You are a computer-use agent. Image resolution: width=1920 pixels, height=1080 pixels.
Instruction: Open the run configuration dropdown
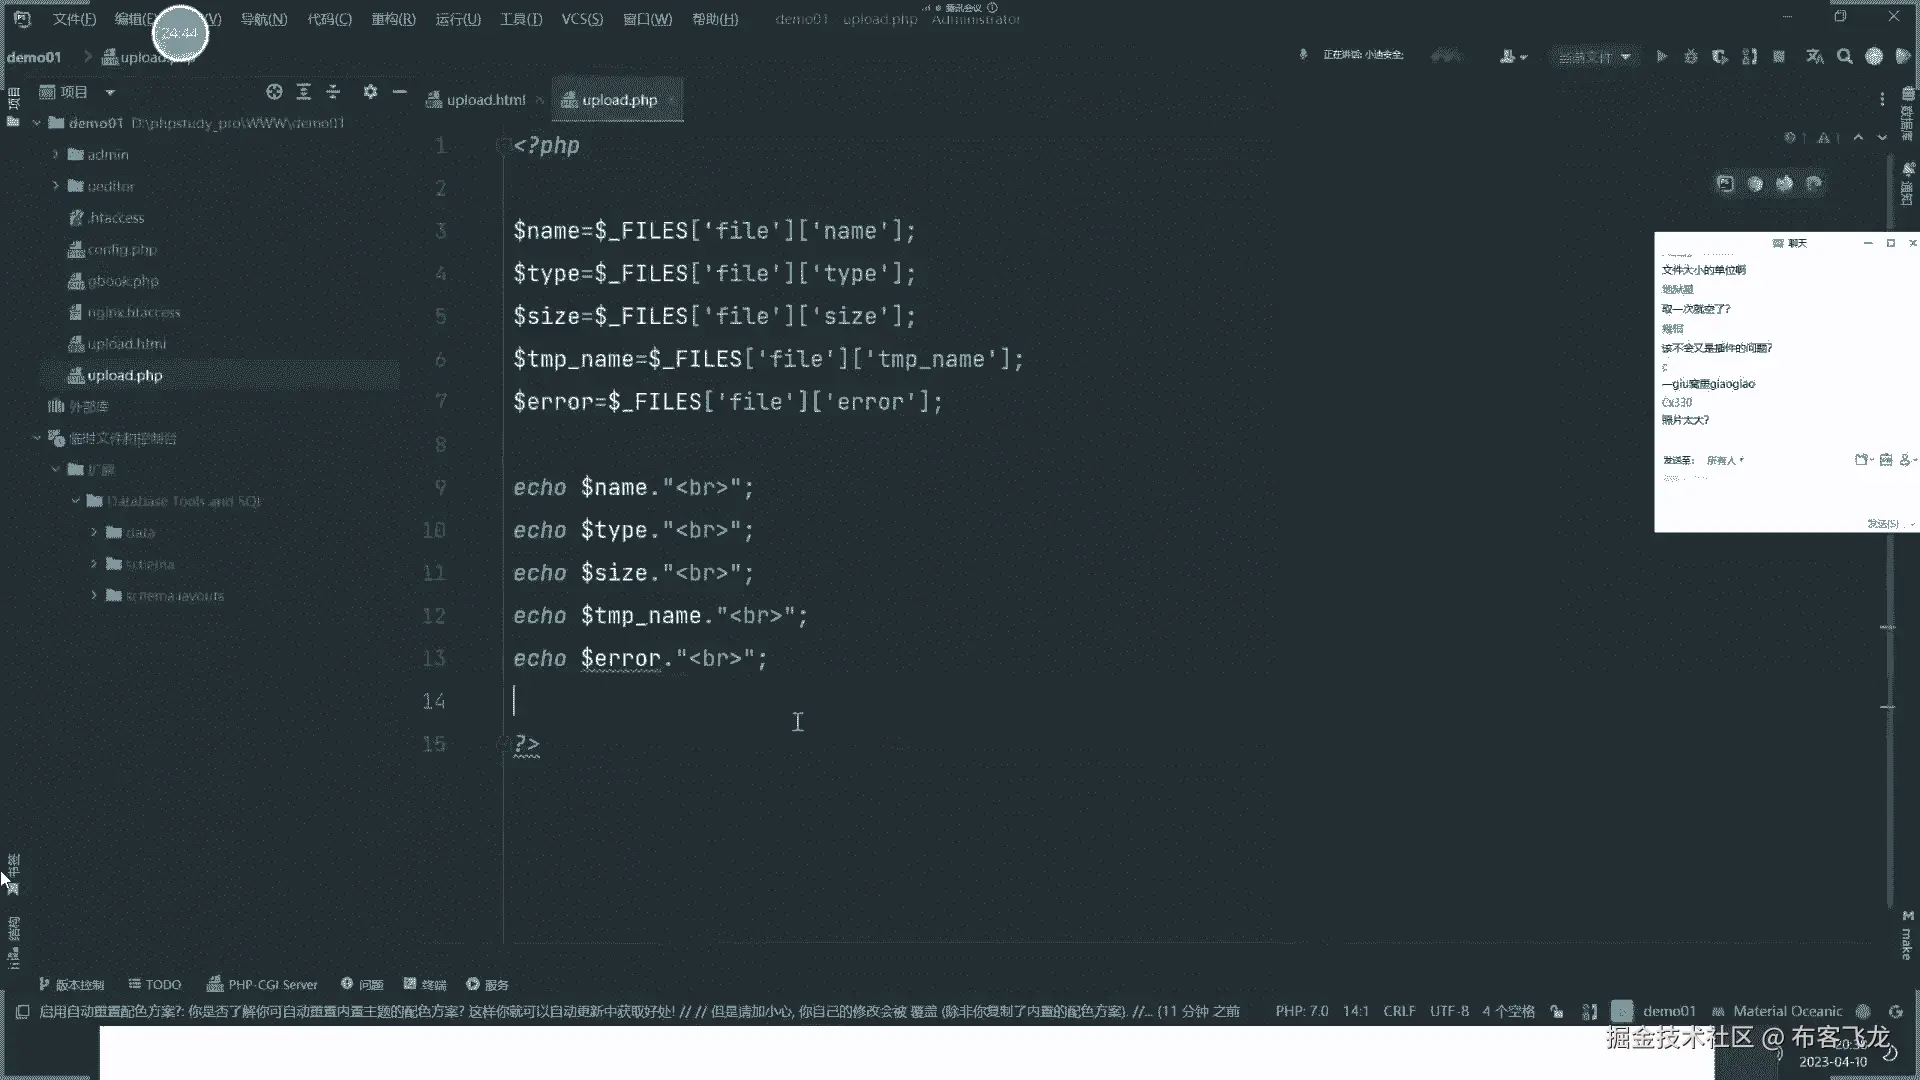tap(1594, 57)
